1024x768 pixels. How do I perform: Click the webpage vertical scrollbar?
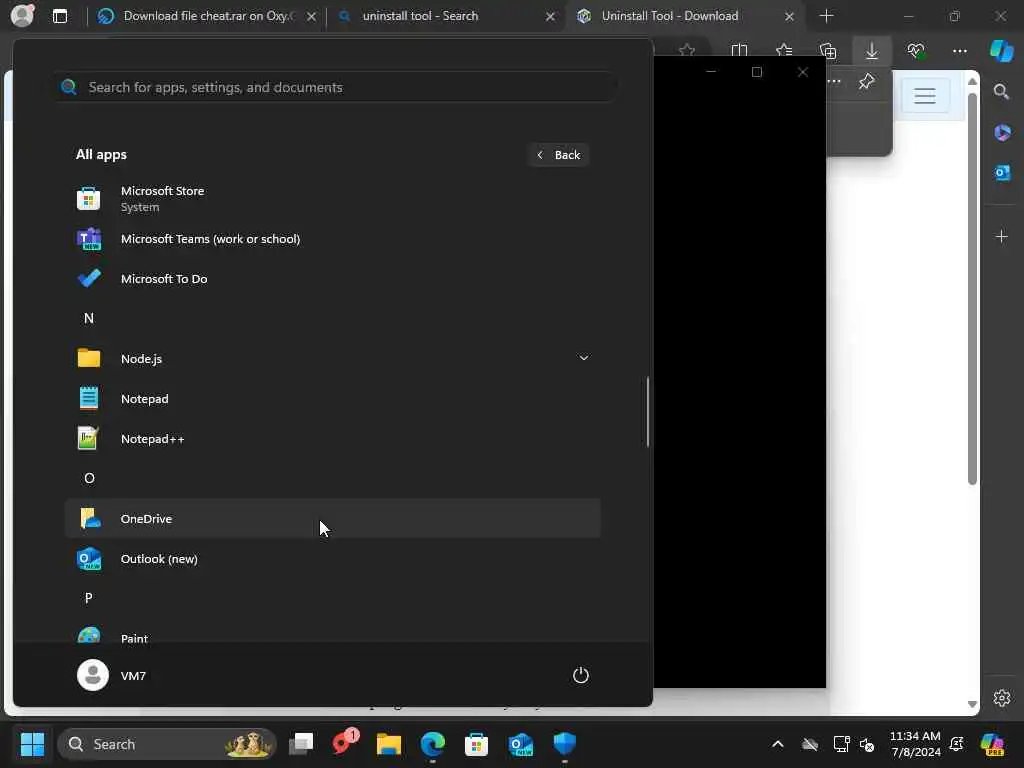click(972, 289)
